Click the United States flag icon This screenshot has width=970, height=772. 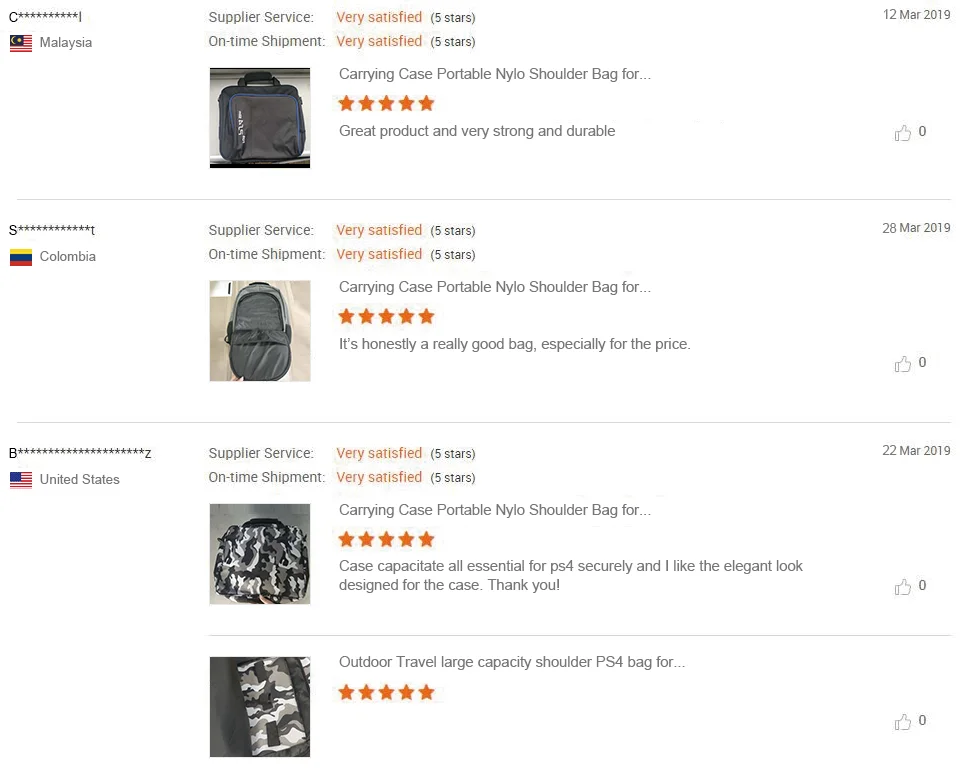point(21,480)
